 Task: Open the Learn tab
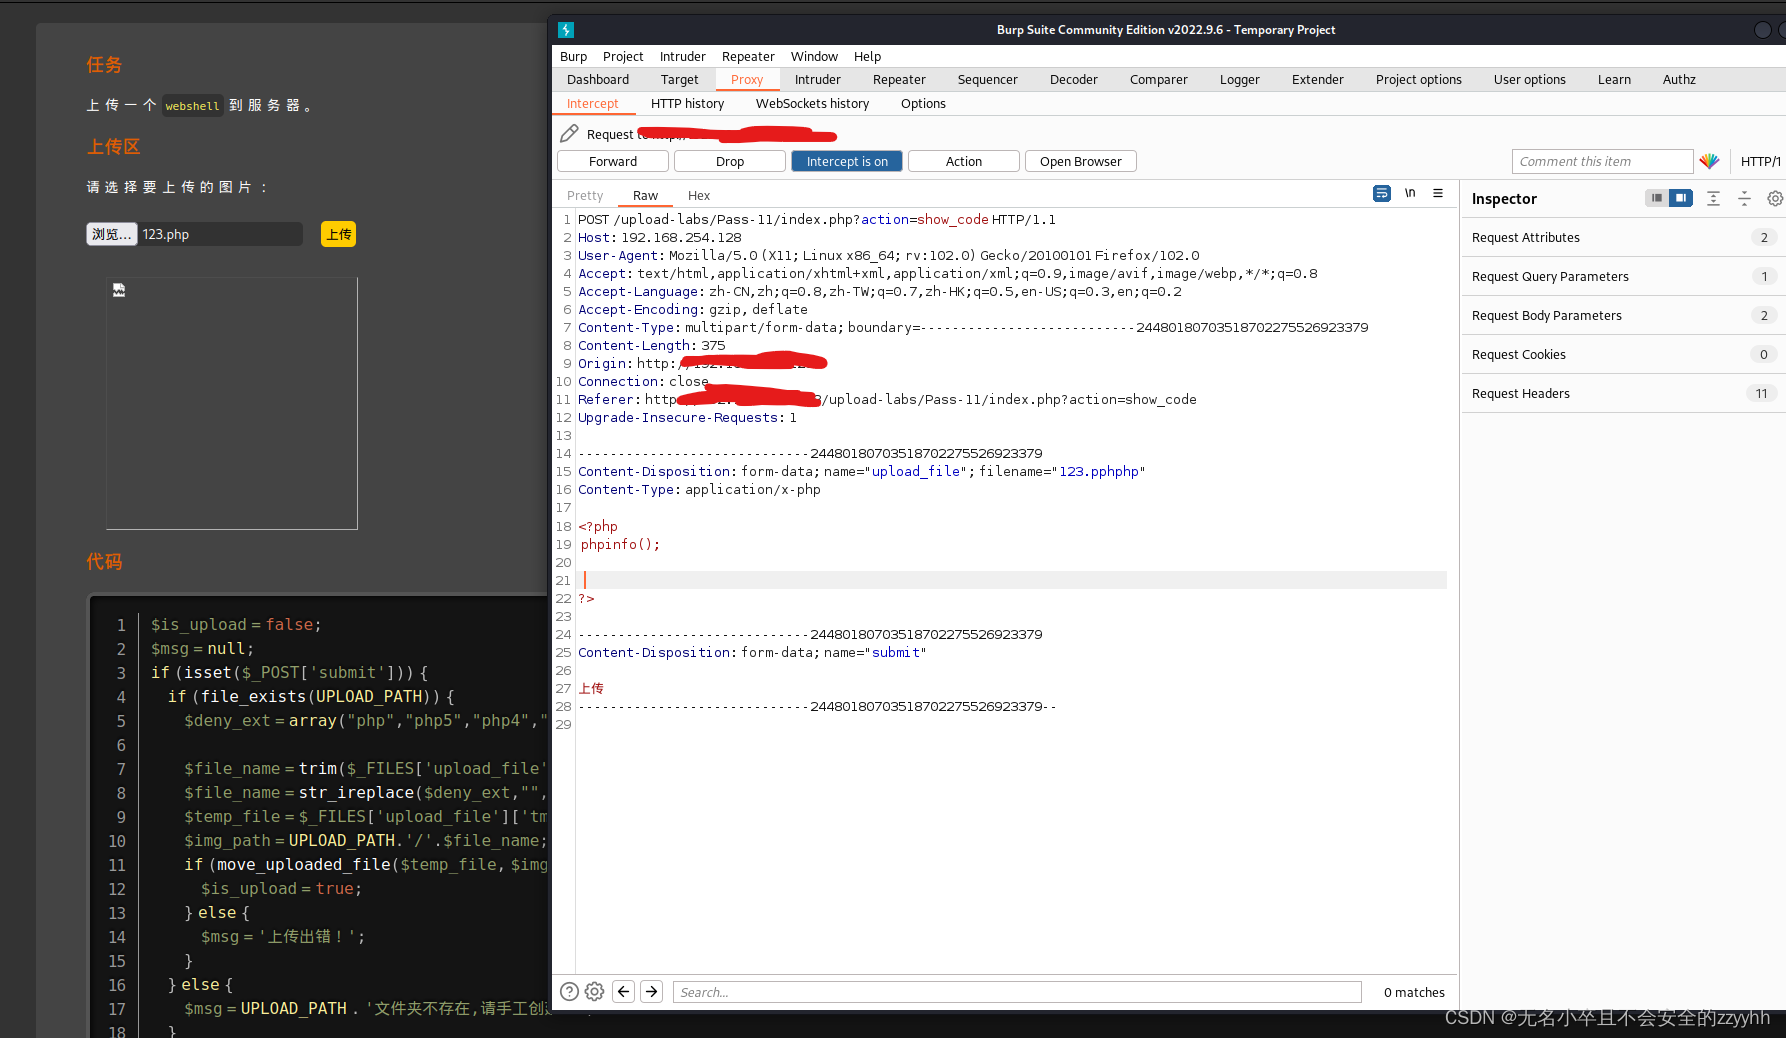tap(1613, 79)
